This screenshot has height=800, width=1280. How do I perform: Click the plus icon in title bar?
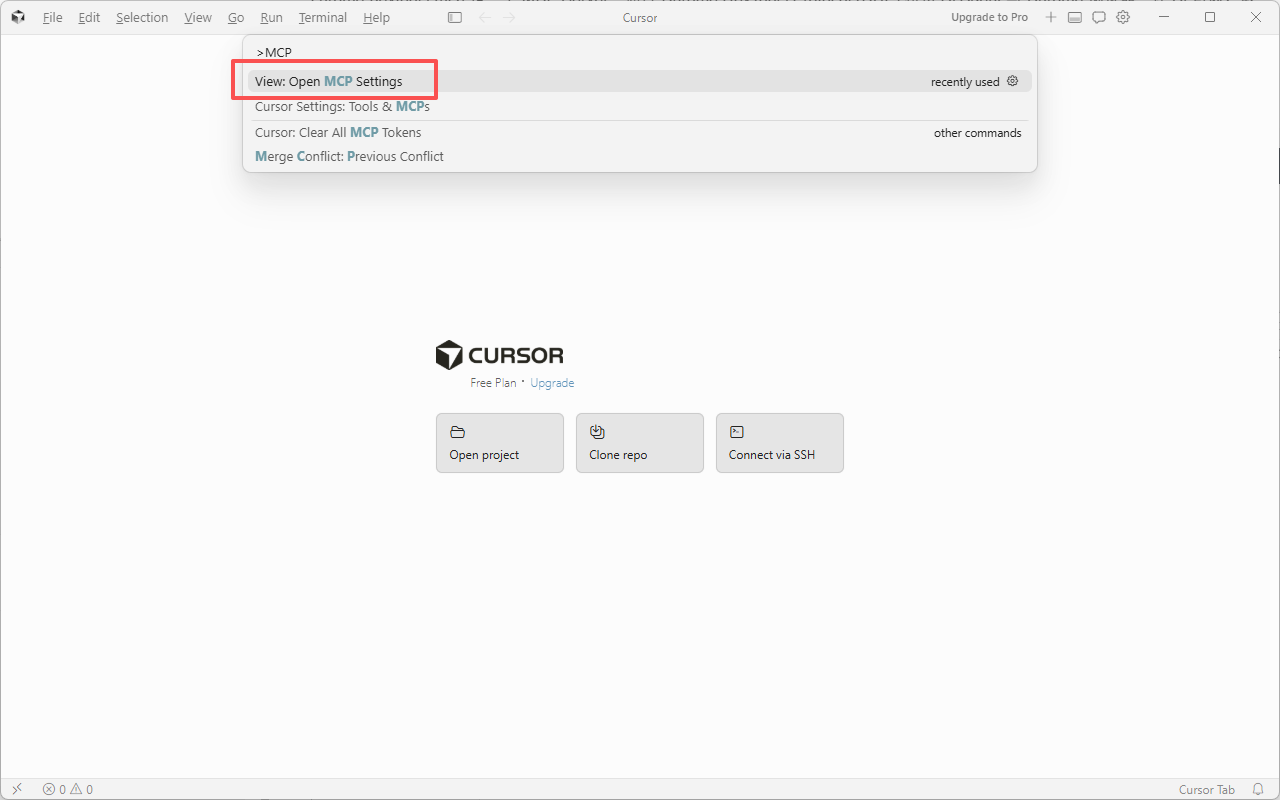tap(1050, 17)
